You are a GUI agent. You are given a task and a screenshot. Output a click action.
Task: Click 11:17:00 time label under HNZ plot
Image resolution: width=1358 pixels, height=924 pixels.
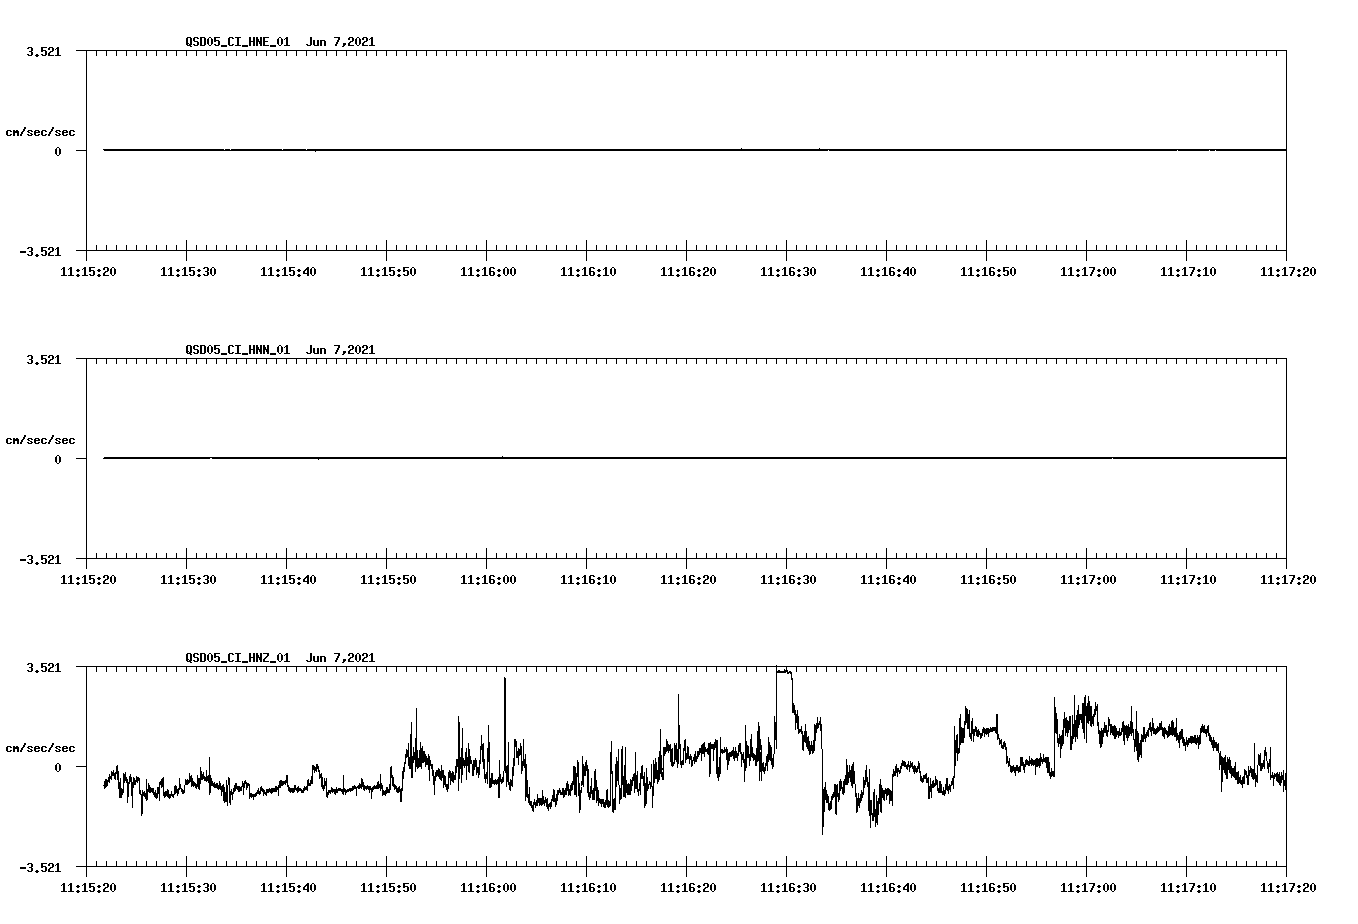coord(1088,888)
